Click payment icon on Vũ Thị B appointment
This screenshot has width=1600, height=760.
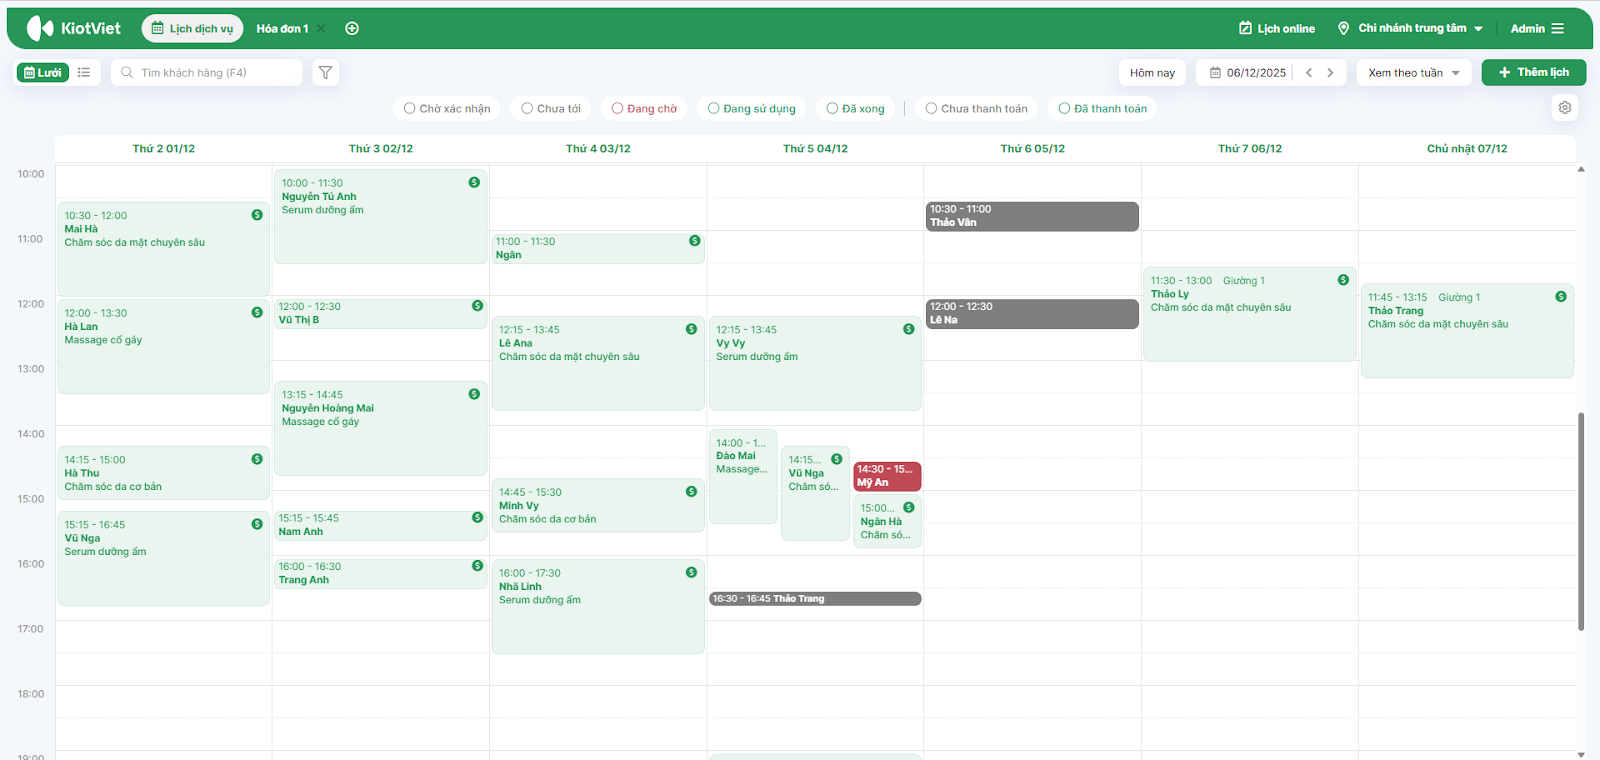477,306
